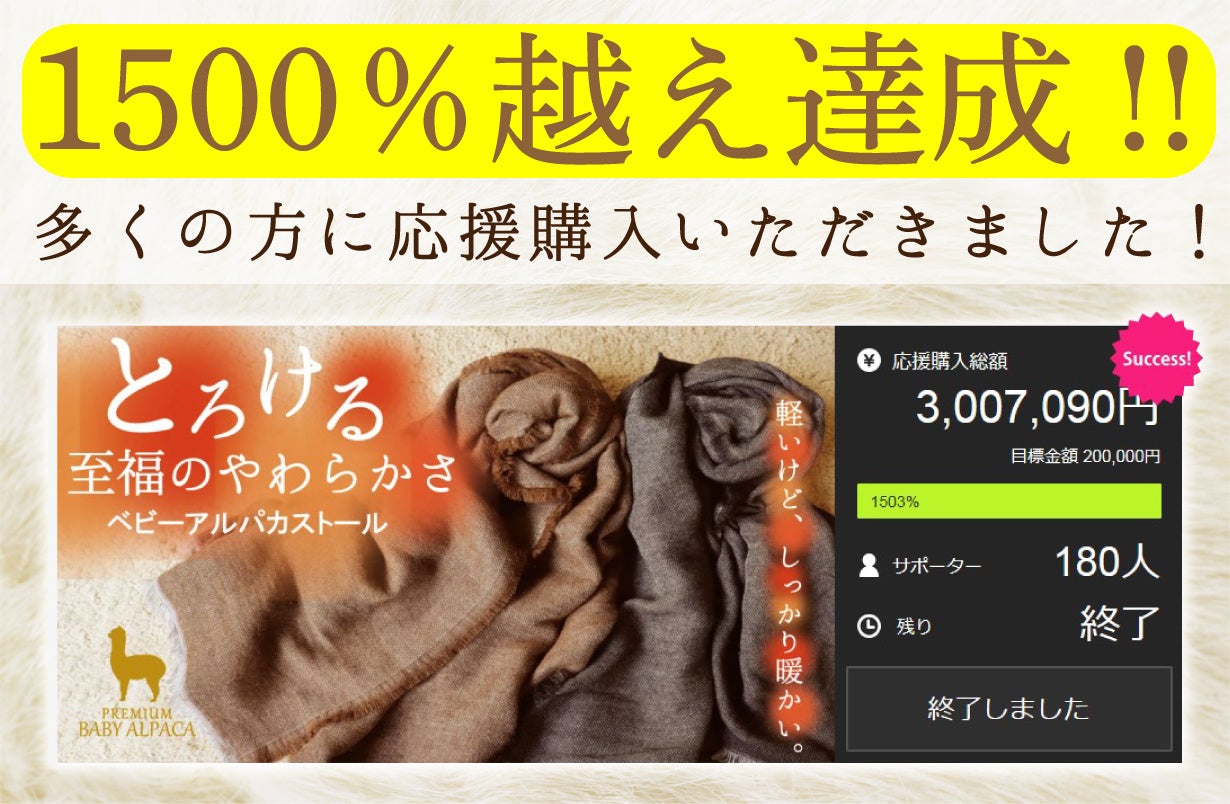
Task: Click the 180人 supporter count
Action: coord(1107,563)
